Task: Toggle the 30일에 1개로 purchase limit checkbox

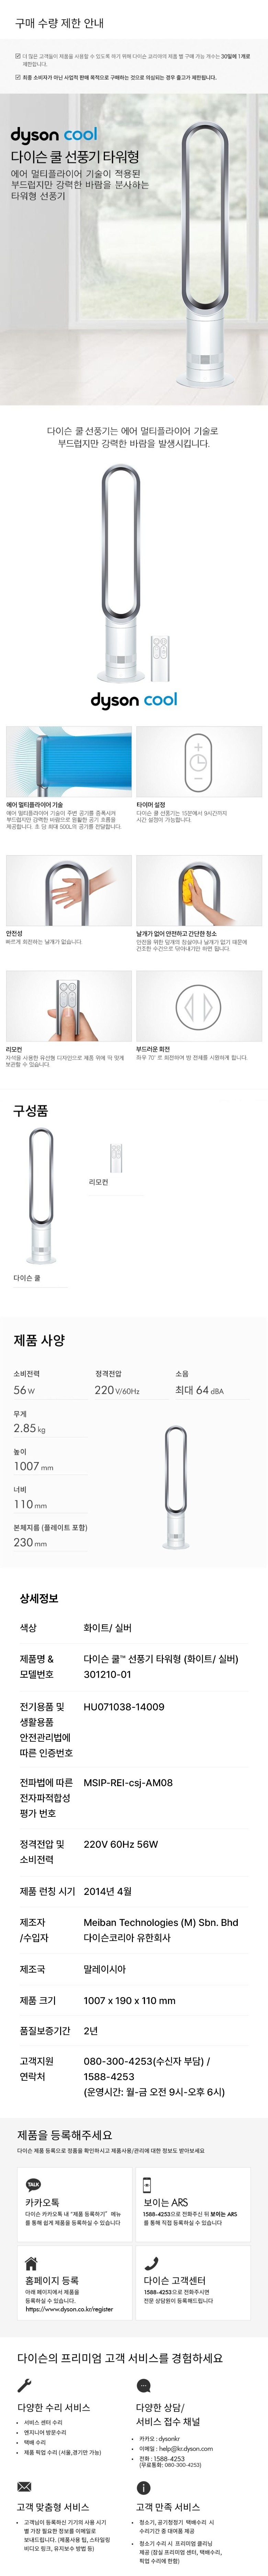Action: [x=18, y=57]
